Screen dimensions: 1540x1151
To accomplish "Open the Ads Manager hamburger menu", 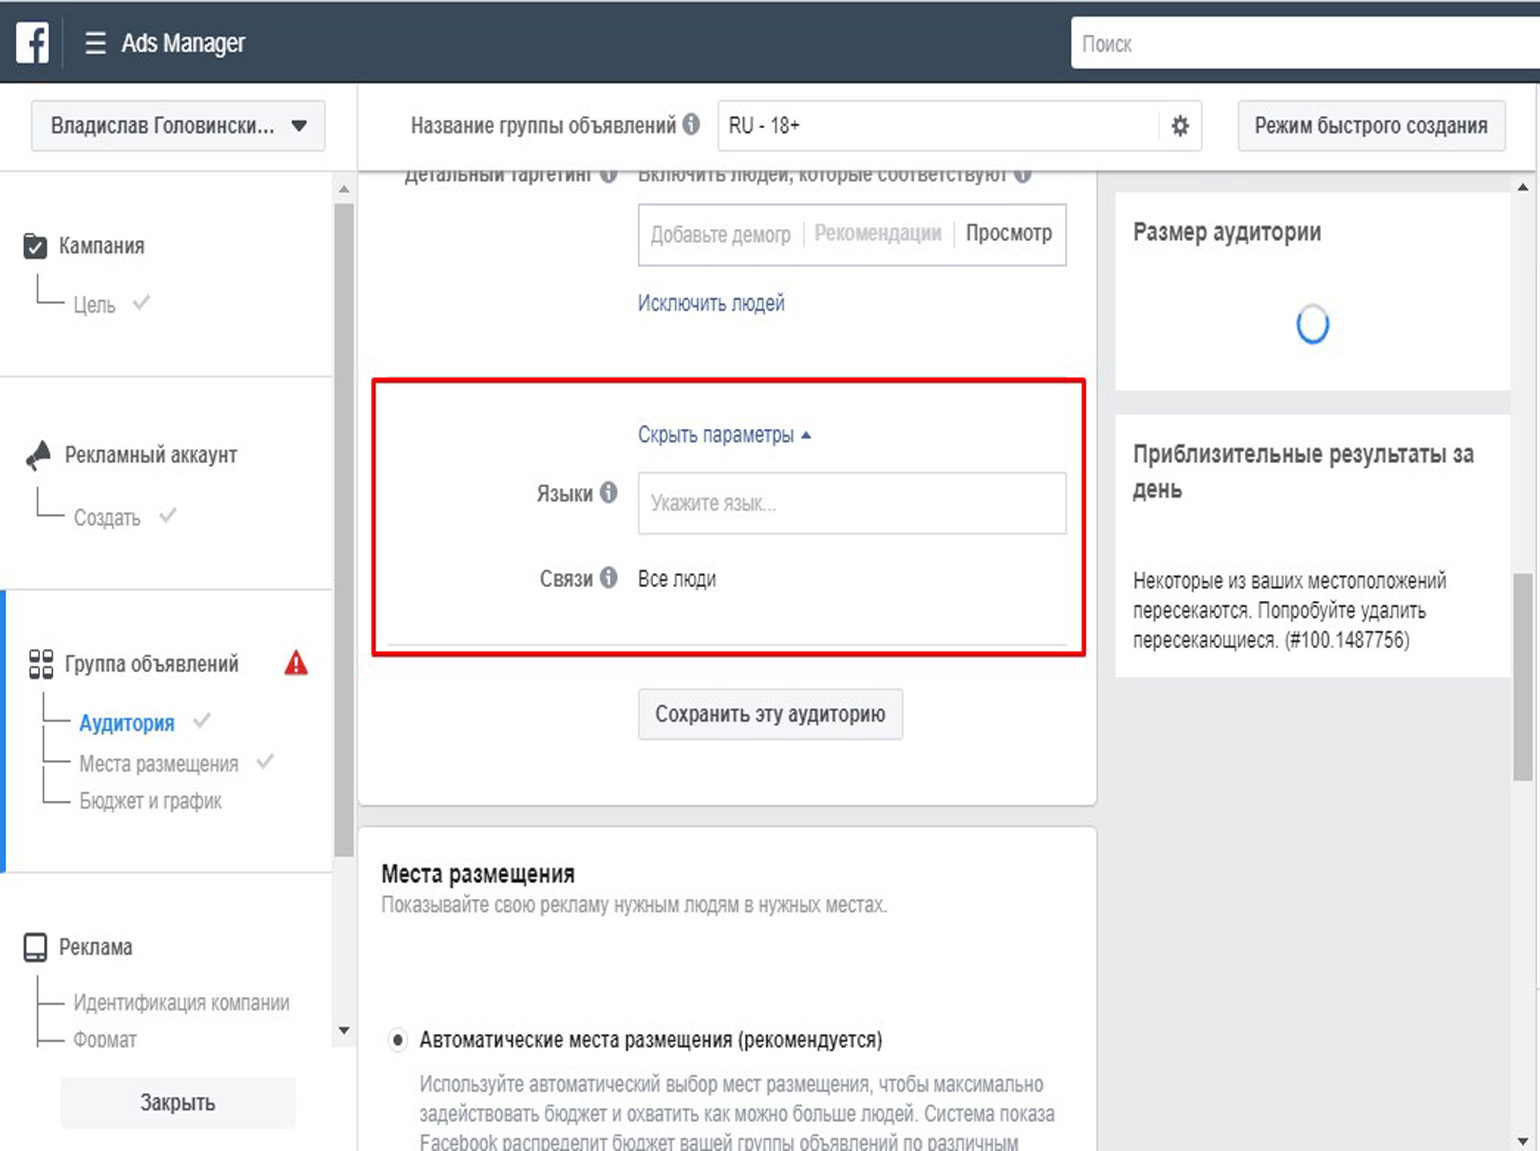I will (x=95, y=43).
